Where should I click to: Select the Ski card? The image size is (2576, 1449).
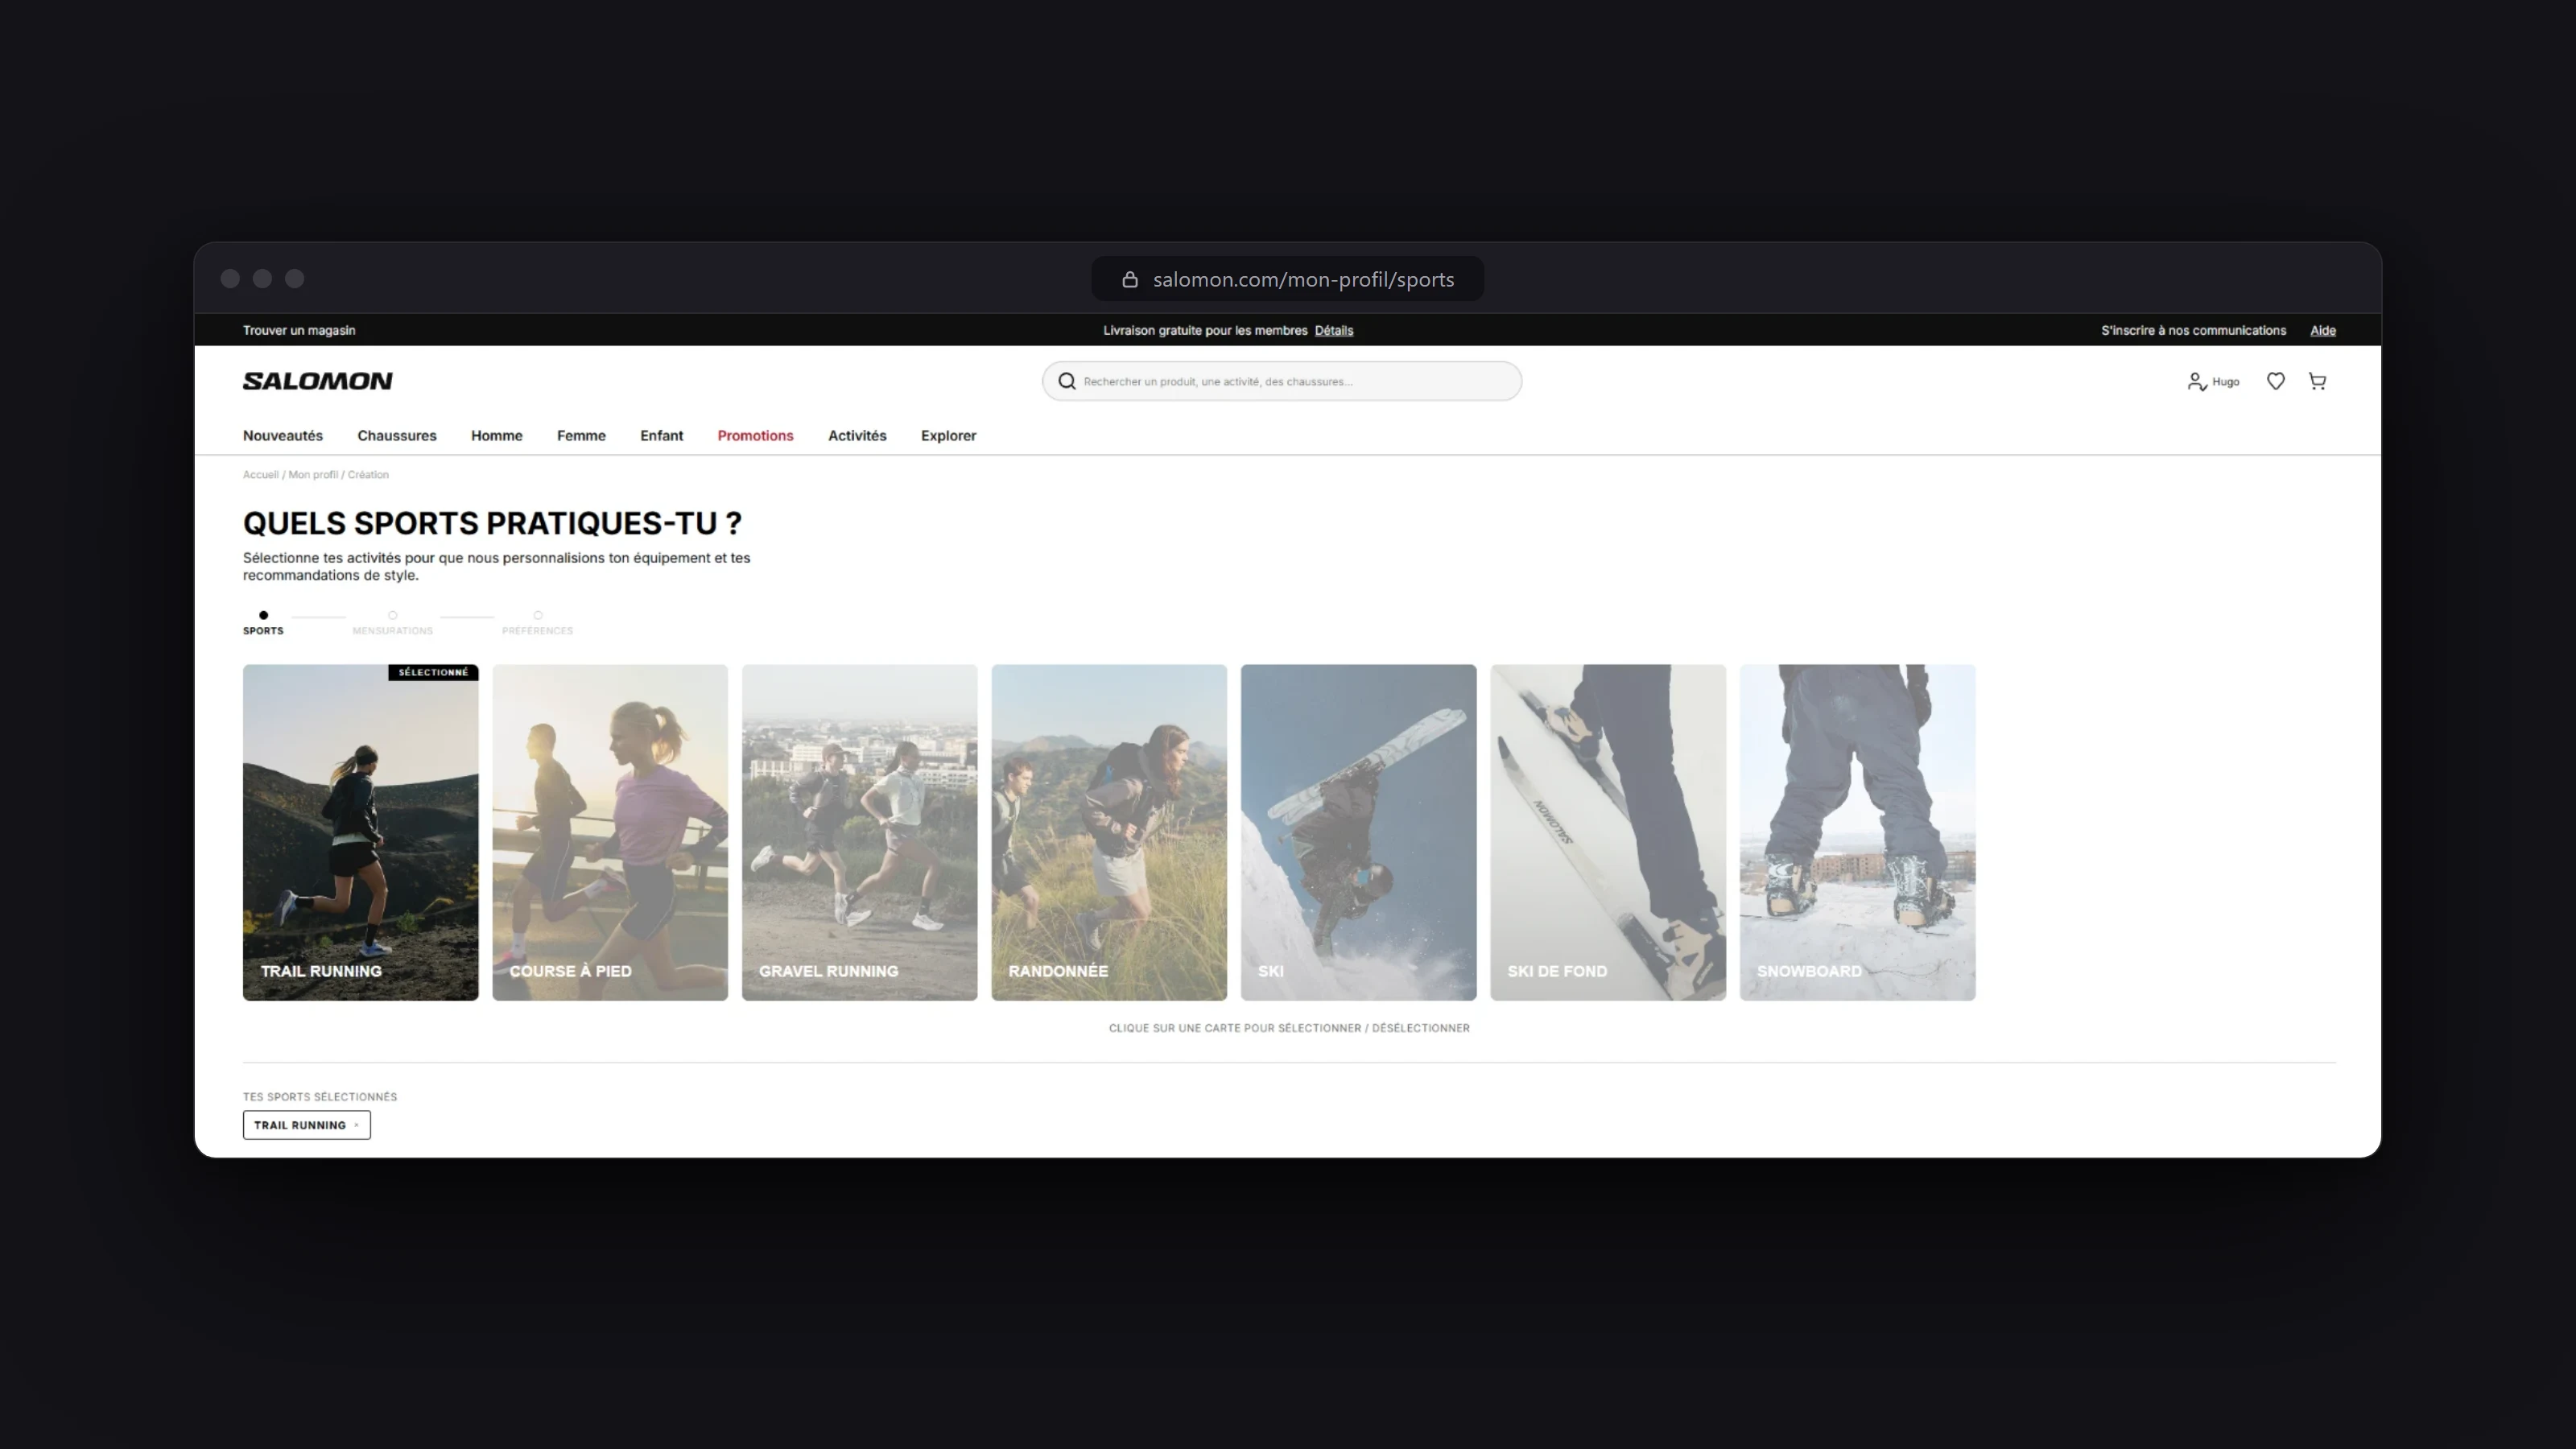pos(1358,832)
